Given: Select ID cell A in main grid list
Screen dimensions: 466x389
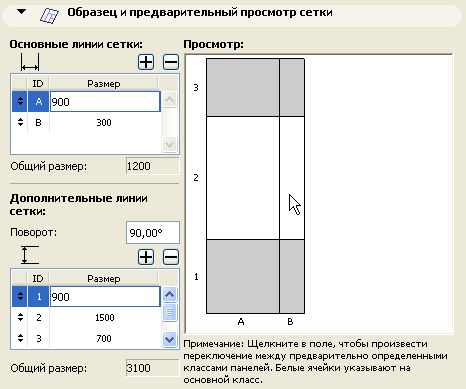Looking at the screenshot, I should [x=39, y=101].
